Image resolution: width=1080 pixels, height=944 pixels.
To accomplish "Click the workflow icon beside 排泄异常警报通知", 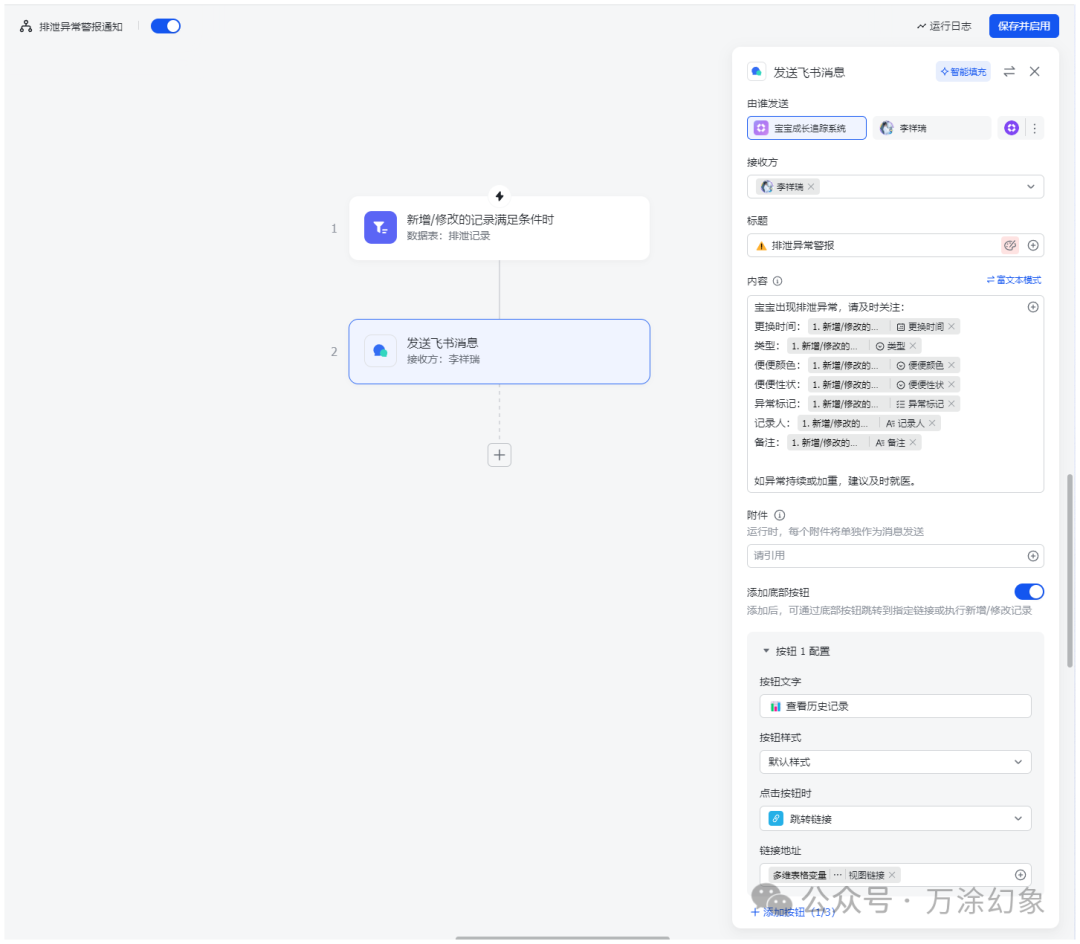I will click(25, 26).
